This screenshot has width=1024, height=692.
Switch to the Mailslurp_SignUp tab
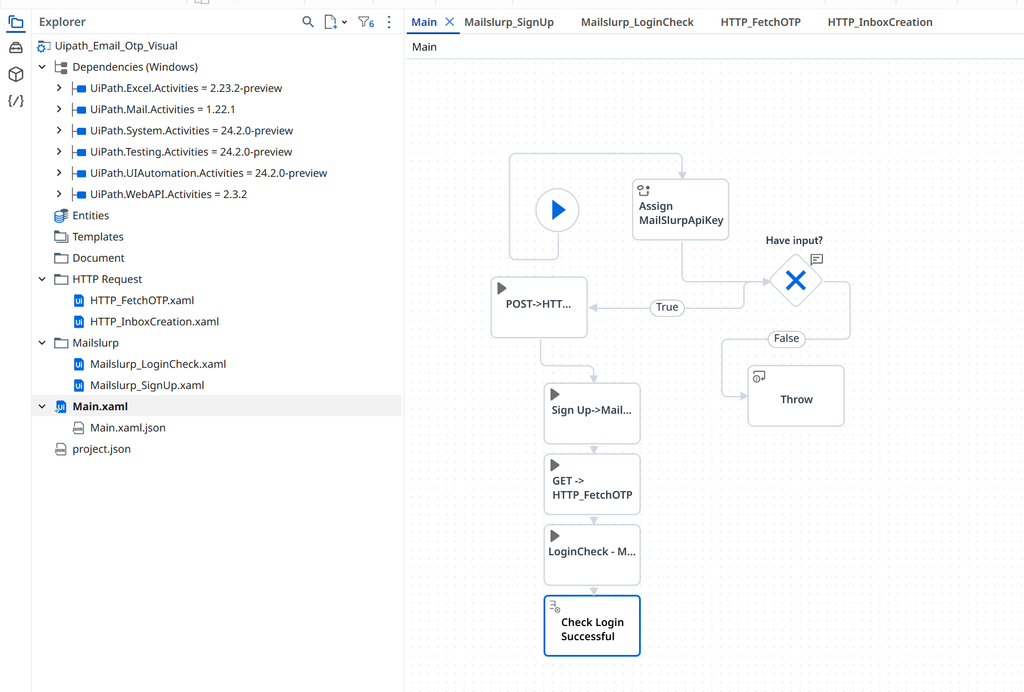click(509, 22)
